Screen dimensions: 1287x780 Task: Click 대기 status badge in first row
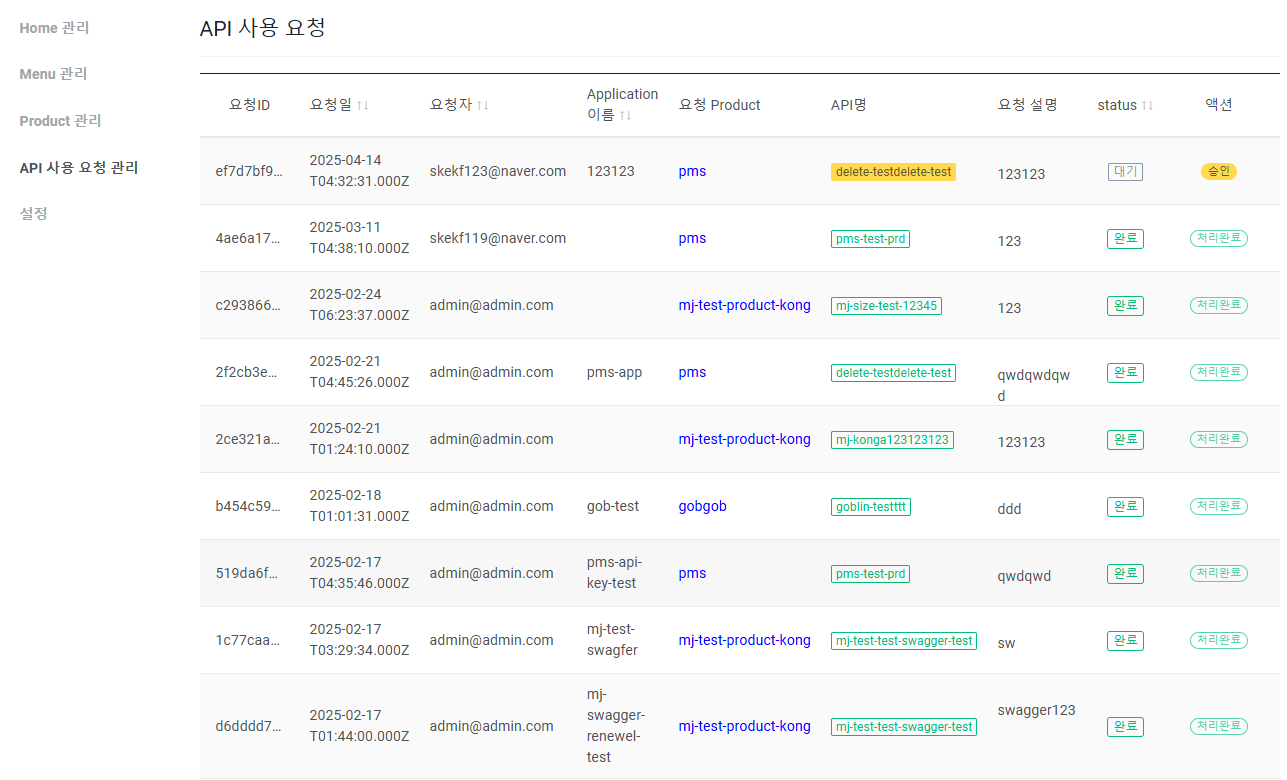(1125, 172)
